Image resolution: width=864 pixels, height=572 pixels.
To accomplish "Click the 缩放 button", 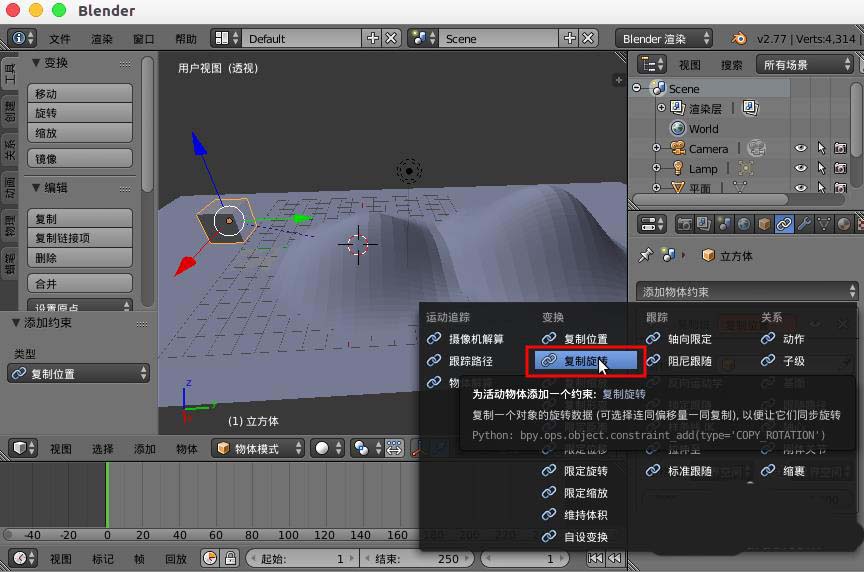I will pyautogui.click(x=80, y=132).
